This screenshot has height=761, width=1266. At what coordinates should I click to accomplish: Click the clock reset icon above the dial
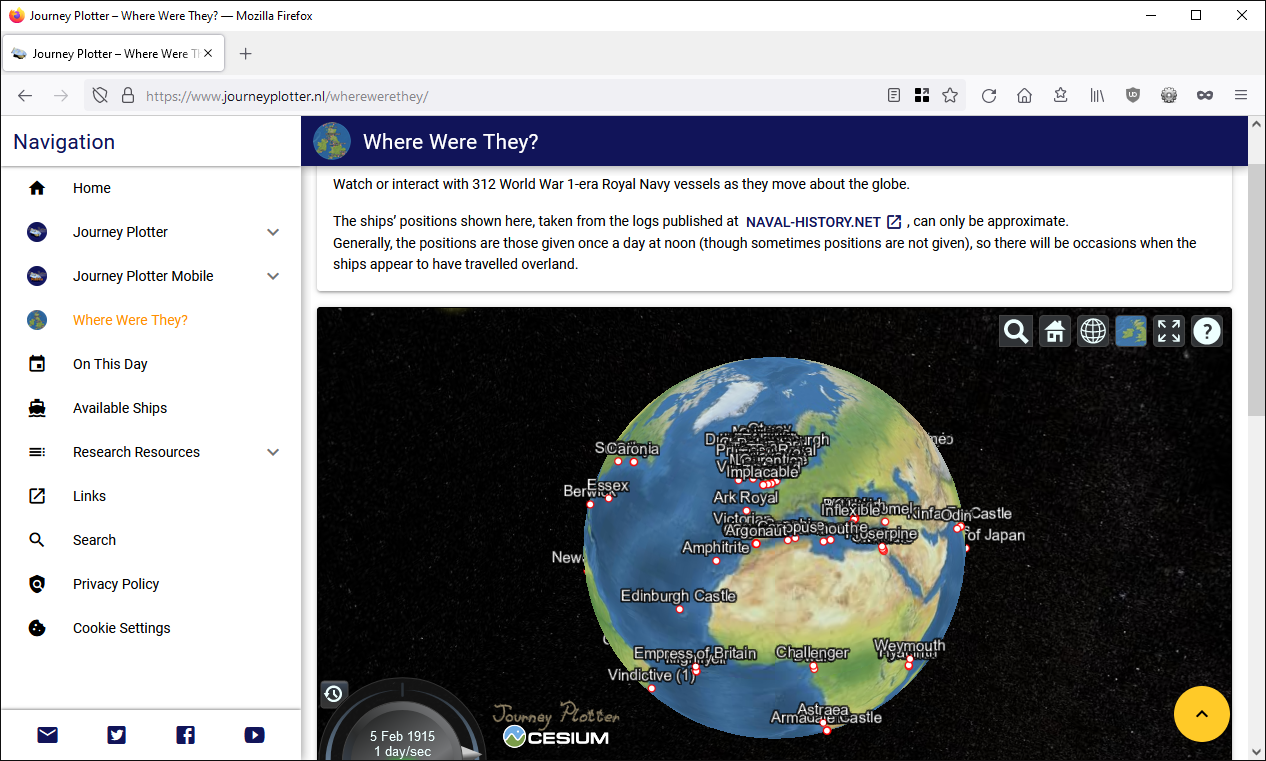334,694
